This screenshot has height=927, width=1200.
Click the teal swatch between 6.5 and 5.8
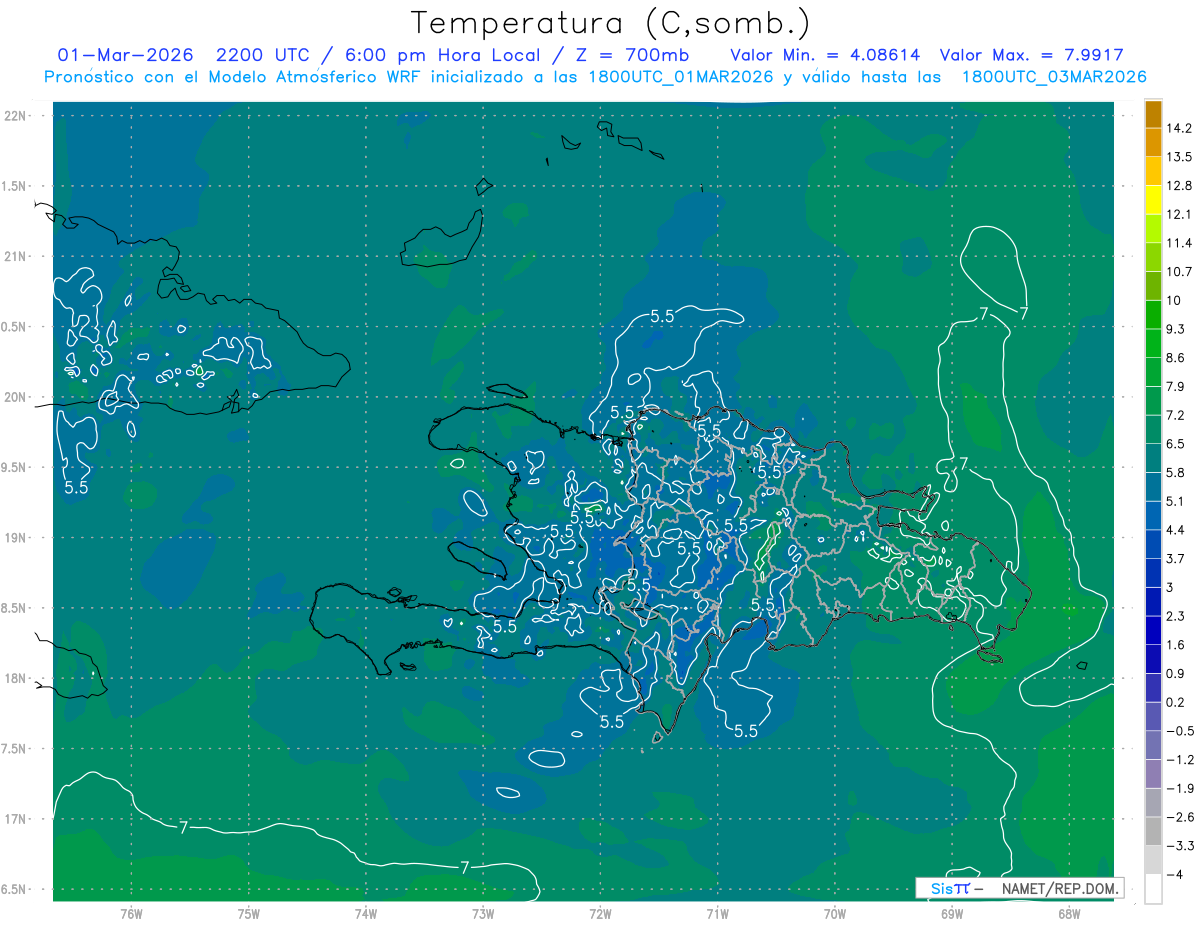[1153, 459]
